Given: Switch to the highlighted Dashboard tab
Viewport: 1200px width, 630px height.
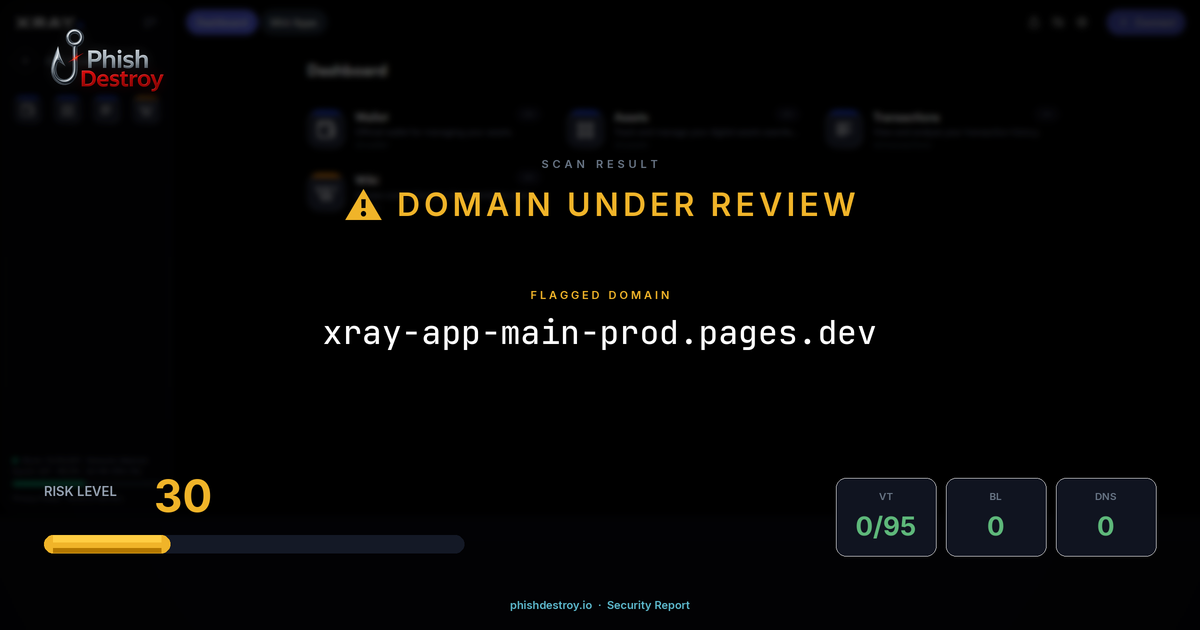Looking at the screenshot, I should pyautogui.click(x=222, y=22).
